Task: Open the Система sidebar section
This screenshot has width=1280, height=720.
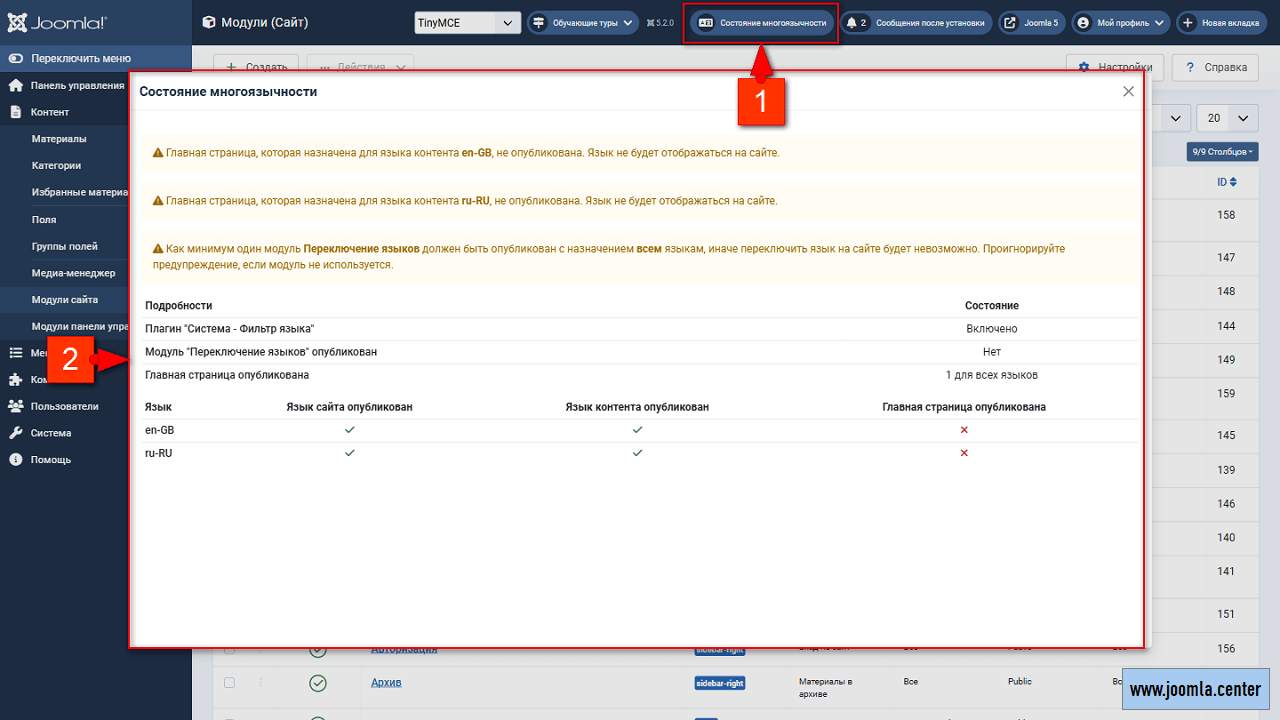Action: tap(50, 433)
